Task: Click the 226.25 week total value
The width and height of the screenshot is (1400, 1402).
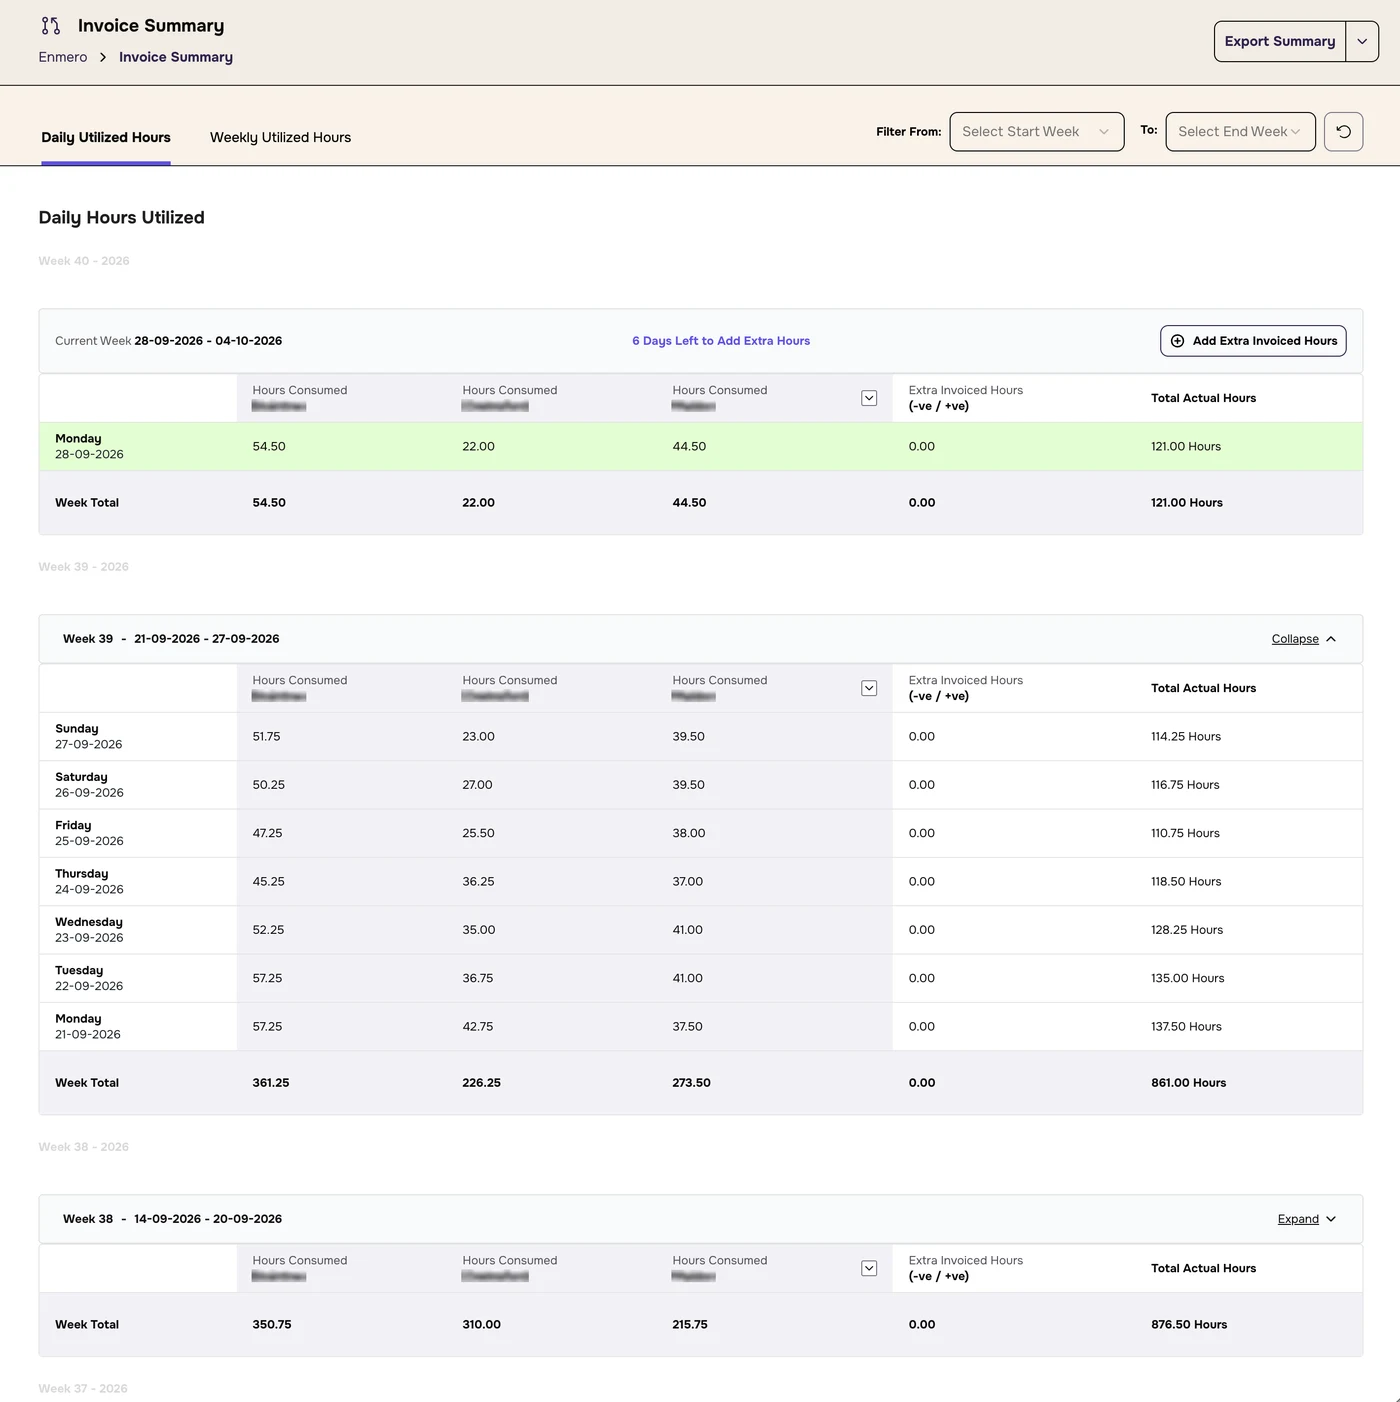Action: click(482, 1083)
